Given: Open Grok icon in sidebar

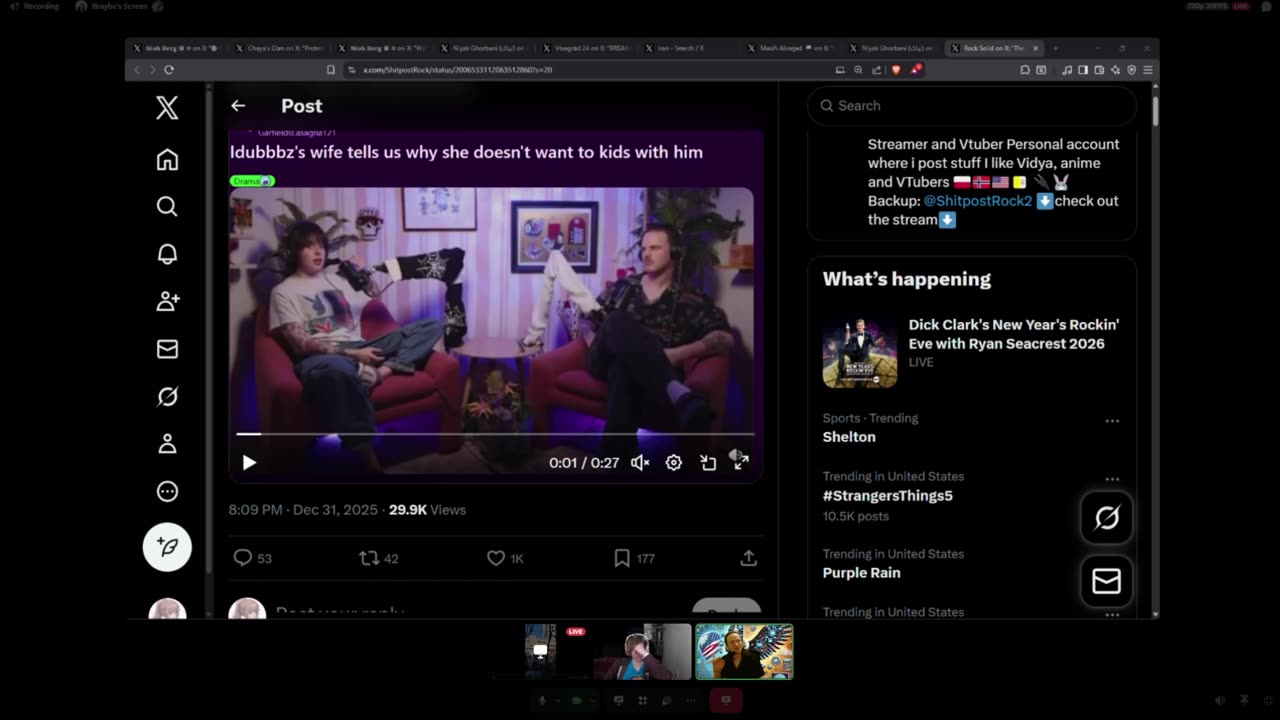Looking at the screenshot, I should (167, 396).
